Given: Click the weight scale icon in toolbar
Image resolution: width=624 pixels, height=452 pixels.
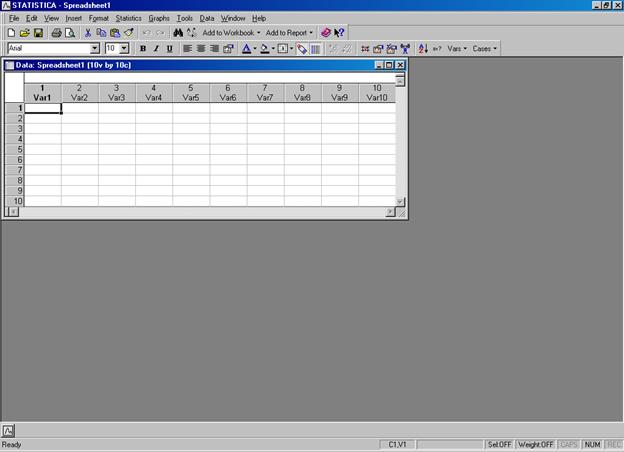Looking at the screenshot, I should click(405, 49).
